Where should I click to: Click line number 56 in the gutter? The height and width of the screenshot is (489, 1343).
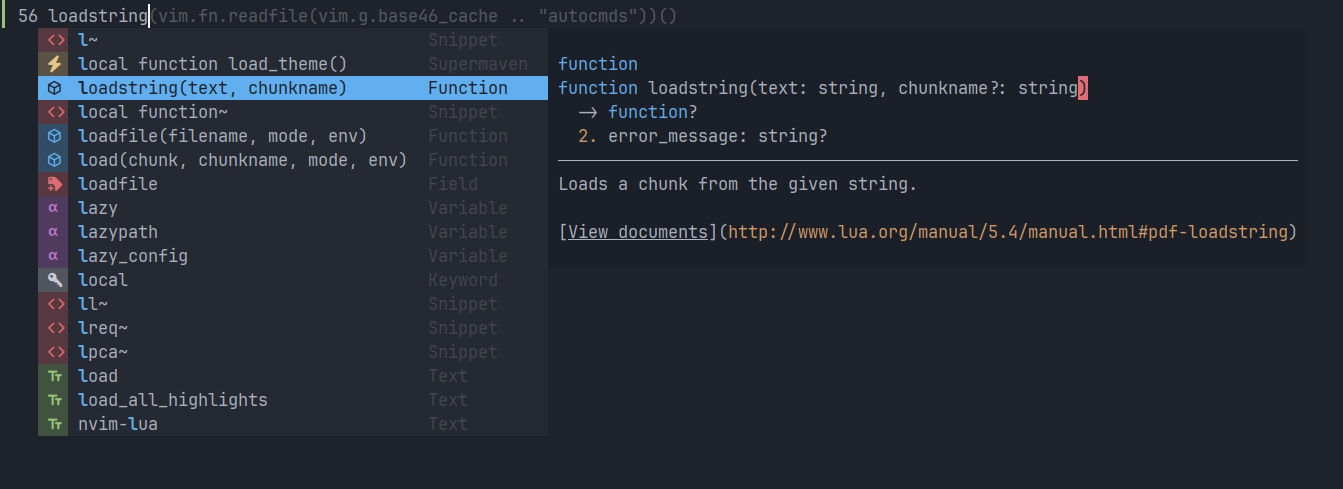click(x=28, y=16)
